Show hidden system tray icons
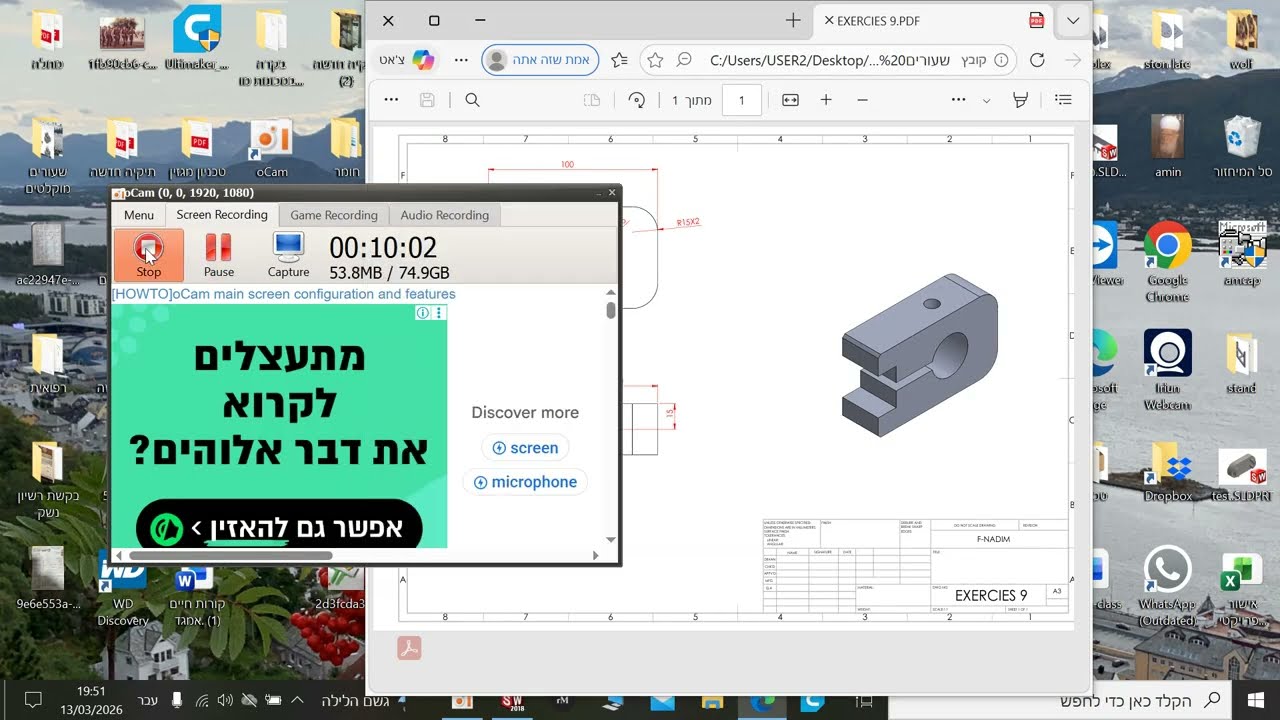The width and height of the screenshot is (1280, 720). click(x=297, y=700)
